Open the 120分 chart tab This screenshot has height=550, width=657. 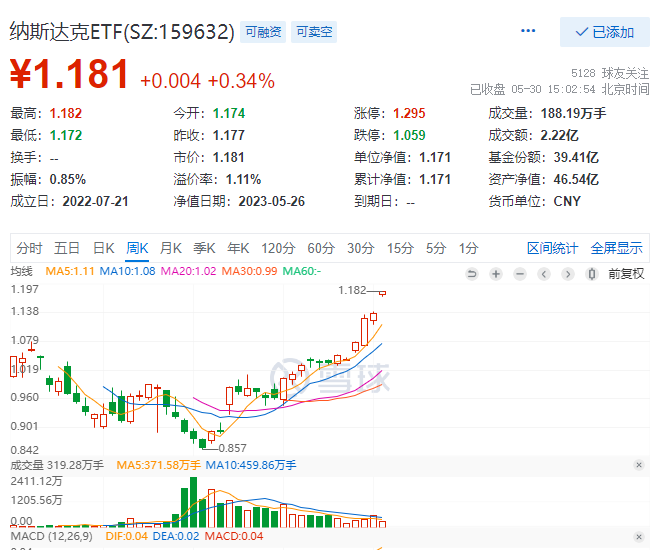point(278,248)
